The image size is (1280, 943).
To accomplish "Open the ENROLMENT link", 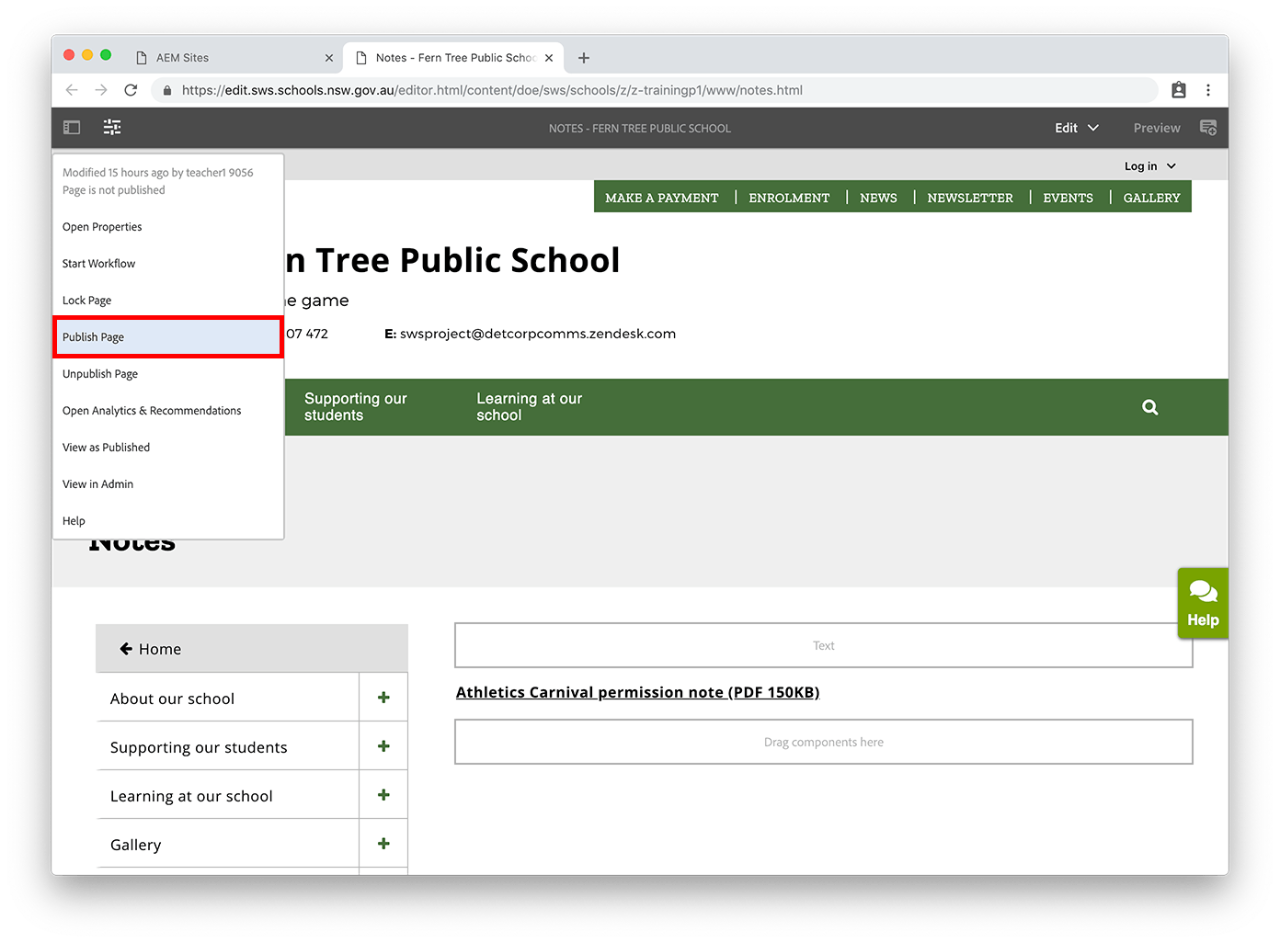I will [789, 198].
